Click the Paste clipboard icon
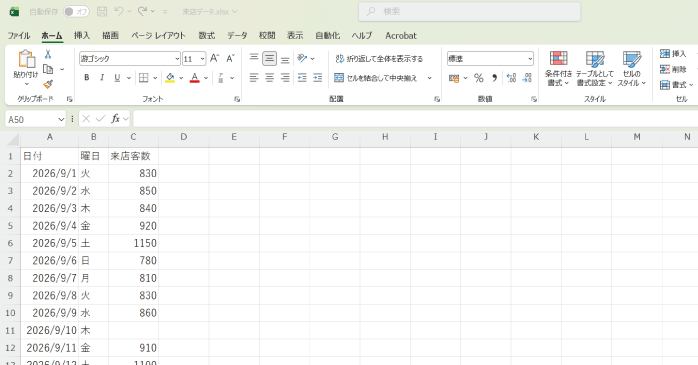The height and width of the screenshot is (365, 698). click(x=26, y=59)
